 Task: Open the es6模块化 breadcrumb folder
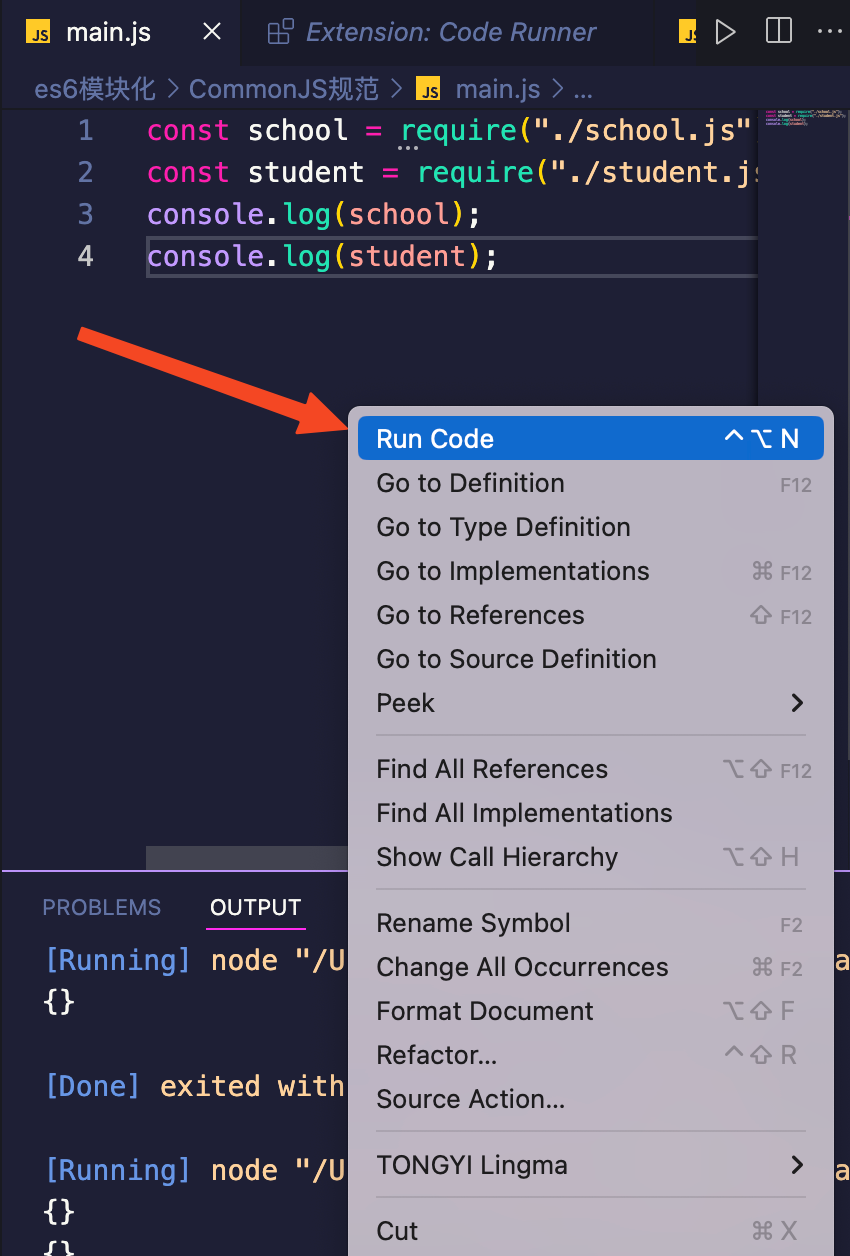pos(95,90)
